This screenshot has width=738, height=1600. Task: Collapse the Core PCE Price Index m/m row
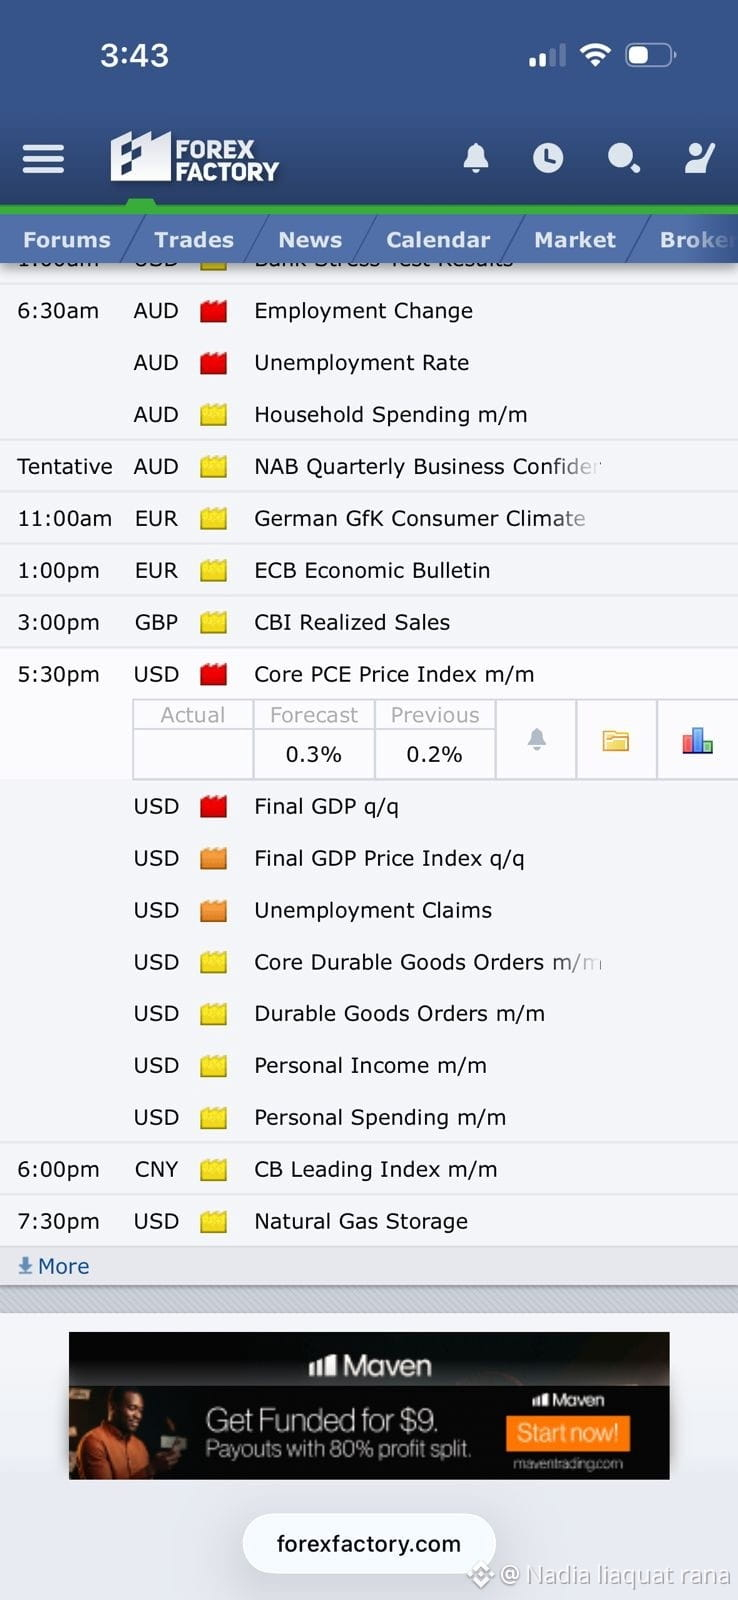[x=369, y=674]
